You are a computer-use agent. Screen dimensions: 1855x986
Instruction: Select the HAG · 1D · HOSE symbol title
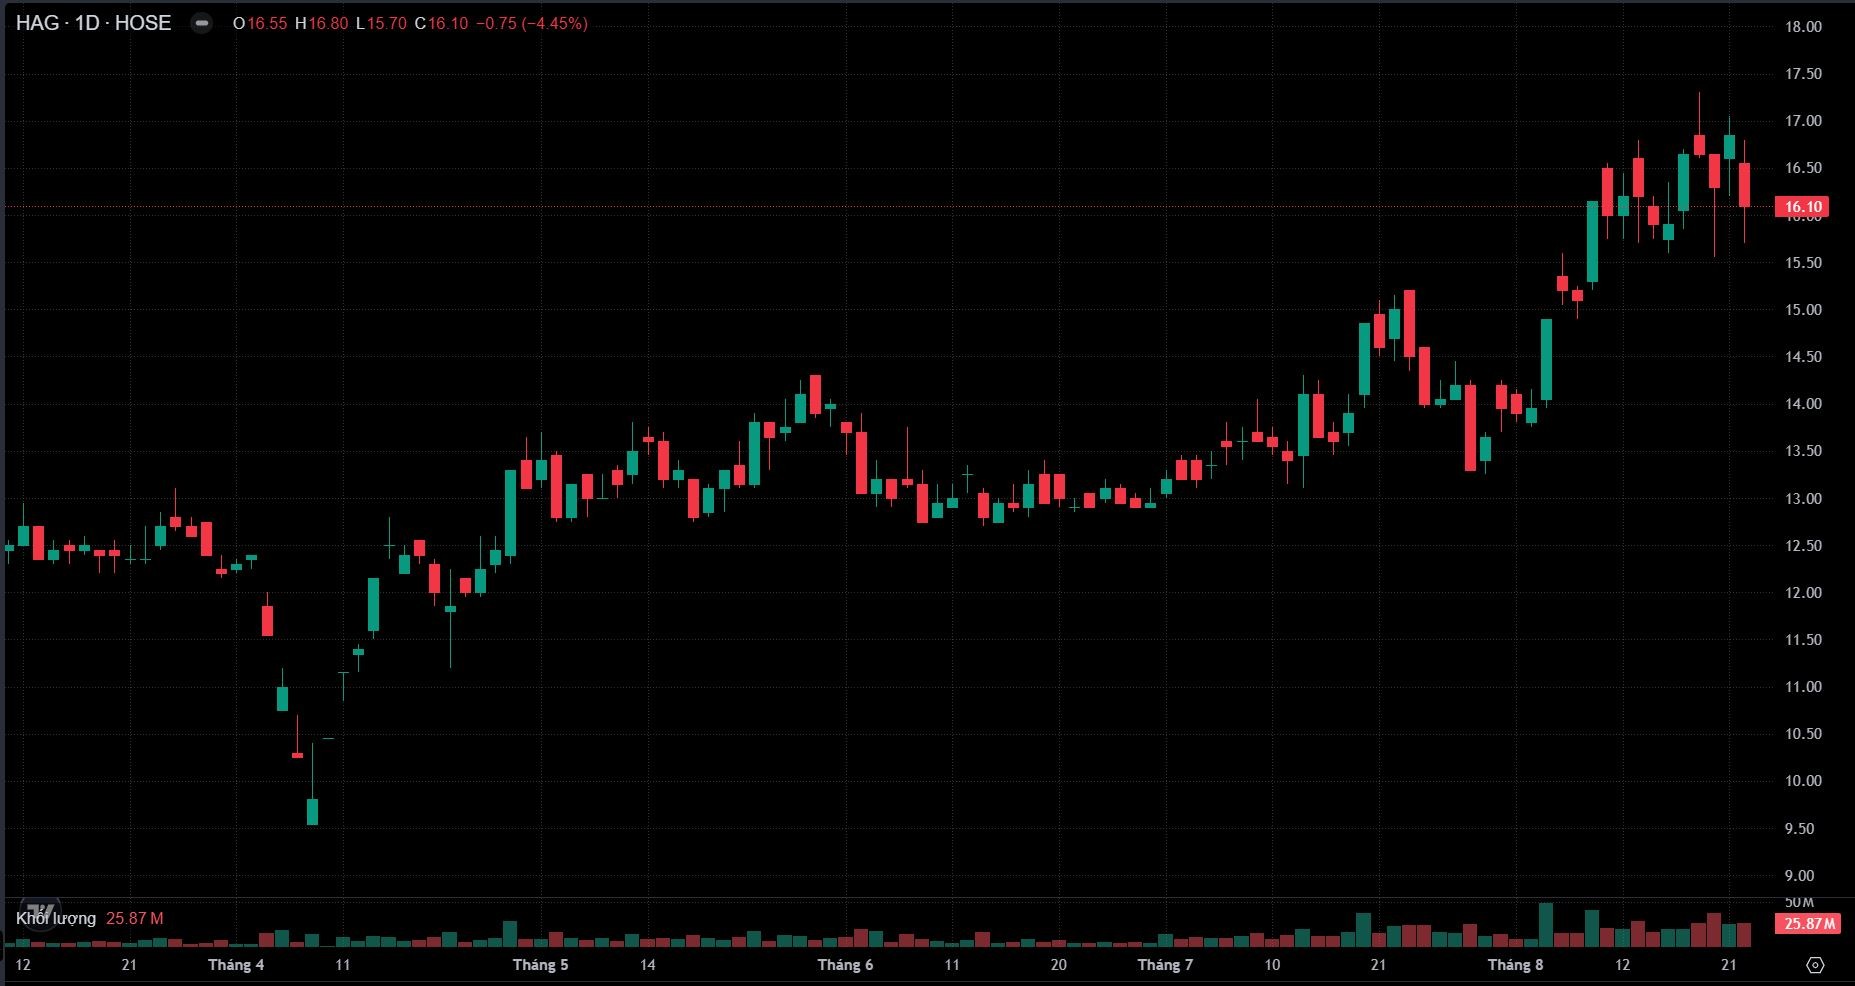(x=93, y=23)
